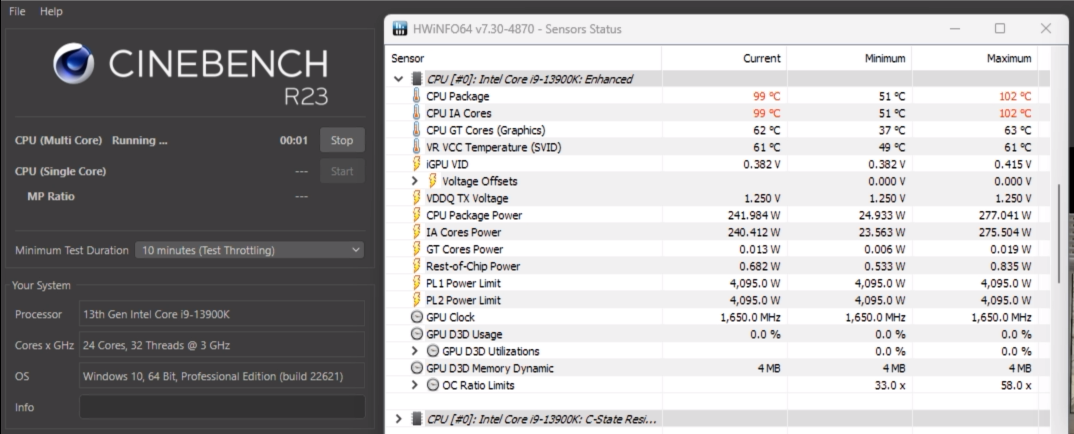Click the CPU Package thermometer icon
The image size is (1074, 434).
(417, 96)
